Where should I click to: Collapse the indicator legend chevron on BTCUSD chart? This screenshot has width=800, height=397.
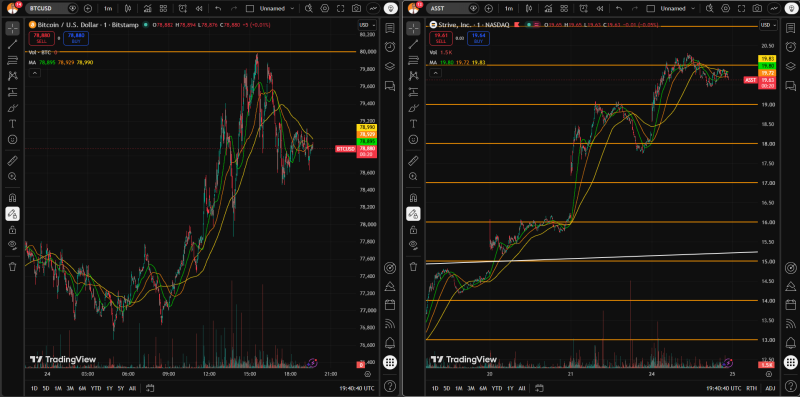click(x=34, y=73)
